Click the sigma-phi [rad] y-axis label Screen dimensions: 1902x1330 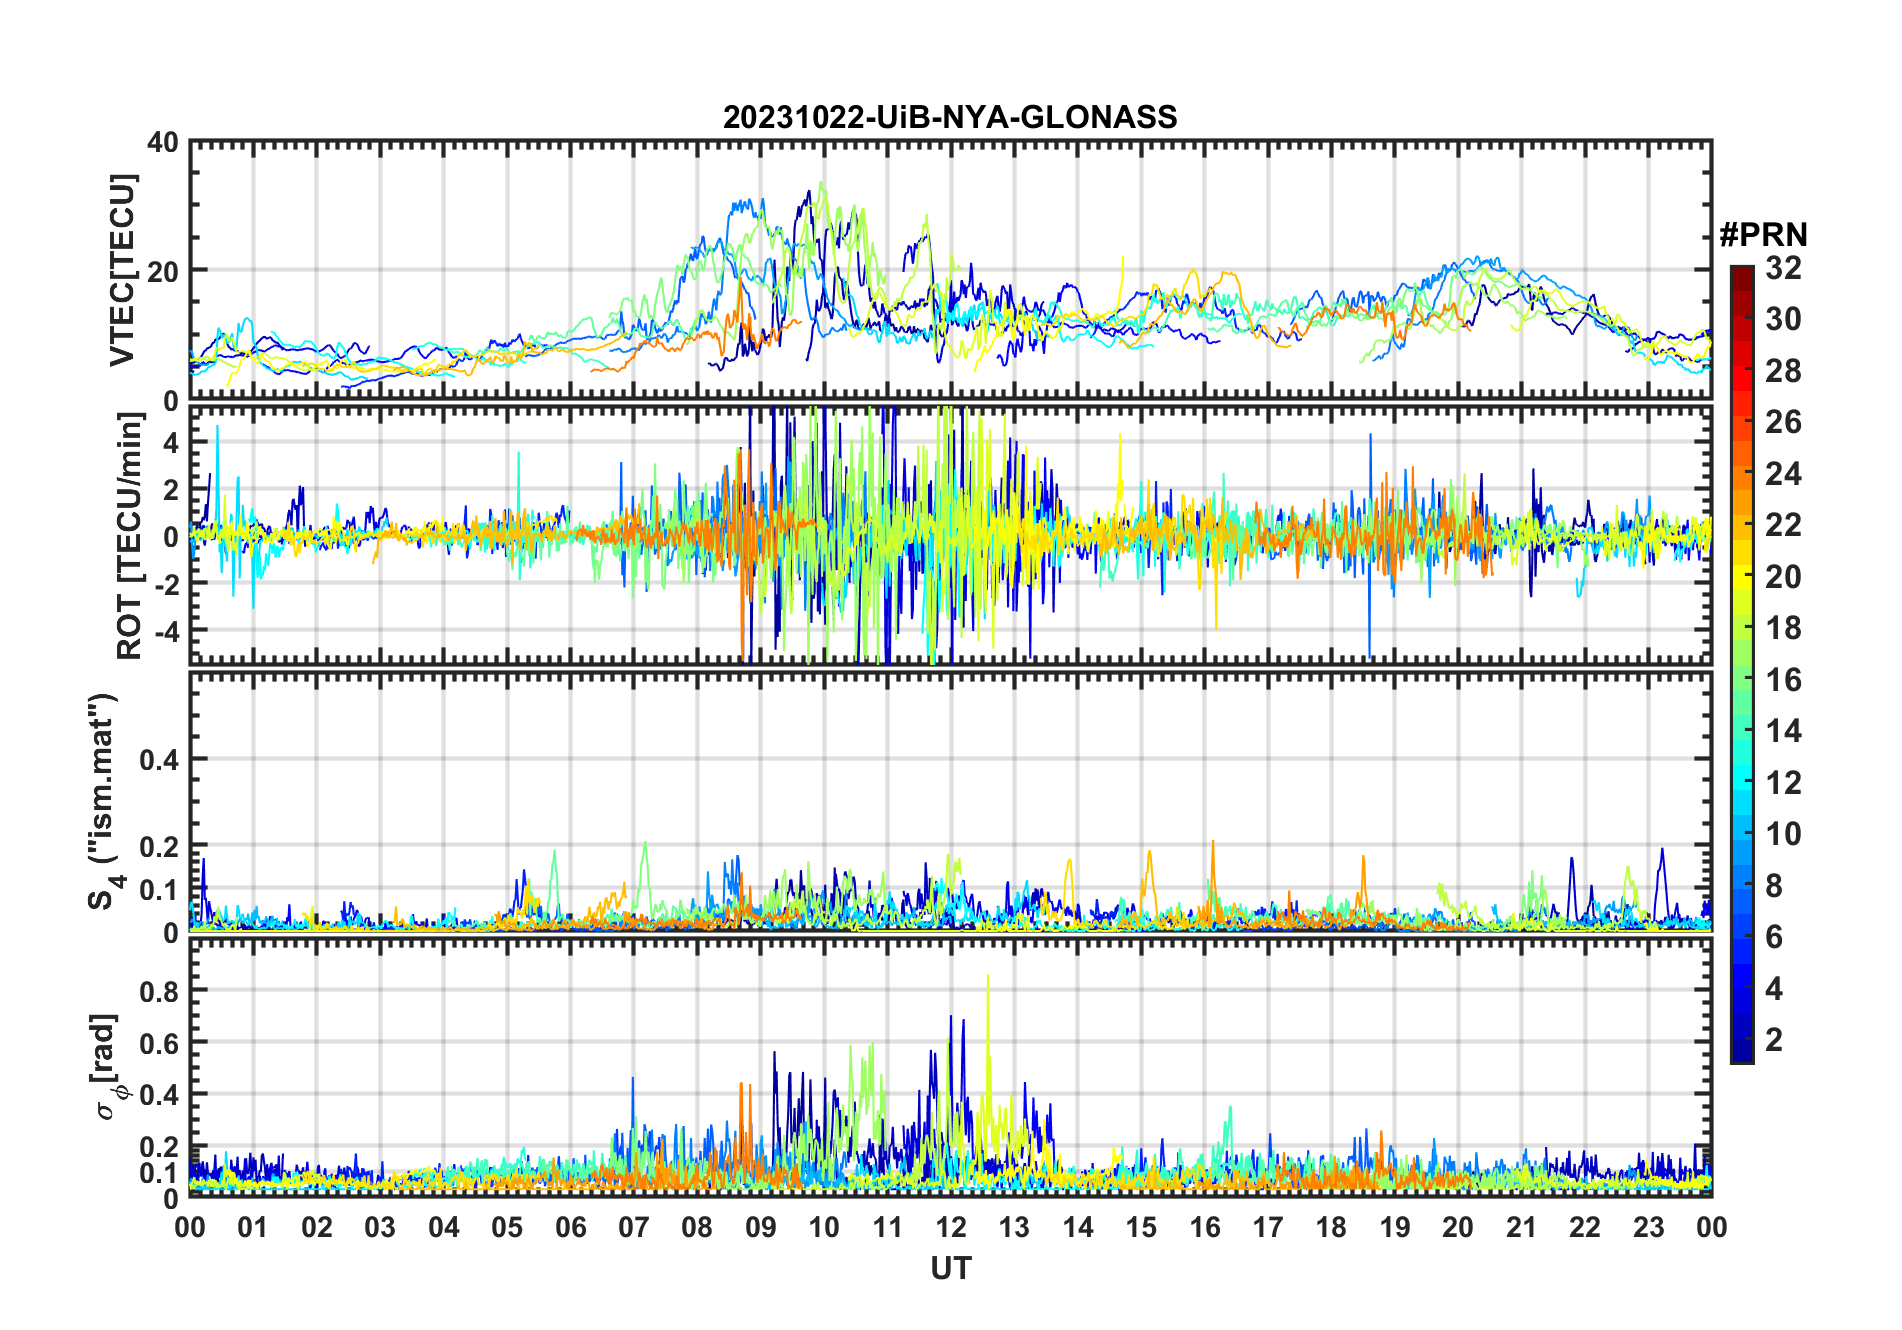106,1066
